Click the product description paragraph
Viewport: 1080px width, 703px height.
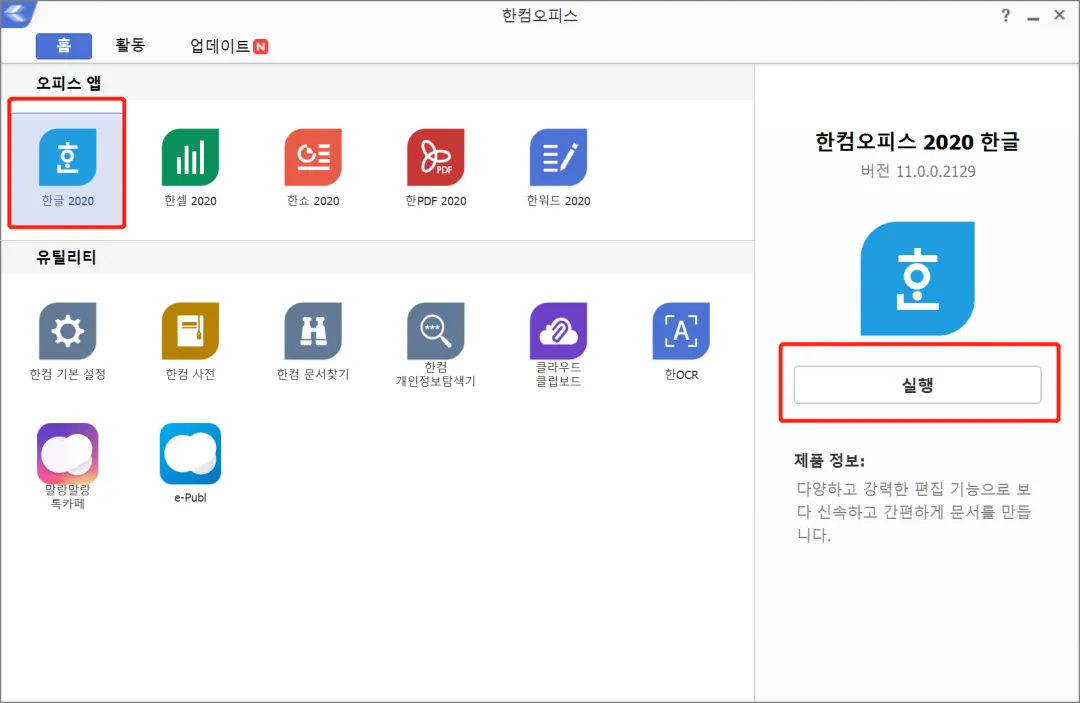[x=913, y=512]
